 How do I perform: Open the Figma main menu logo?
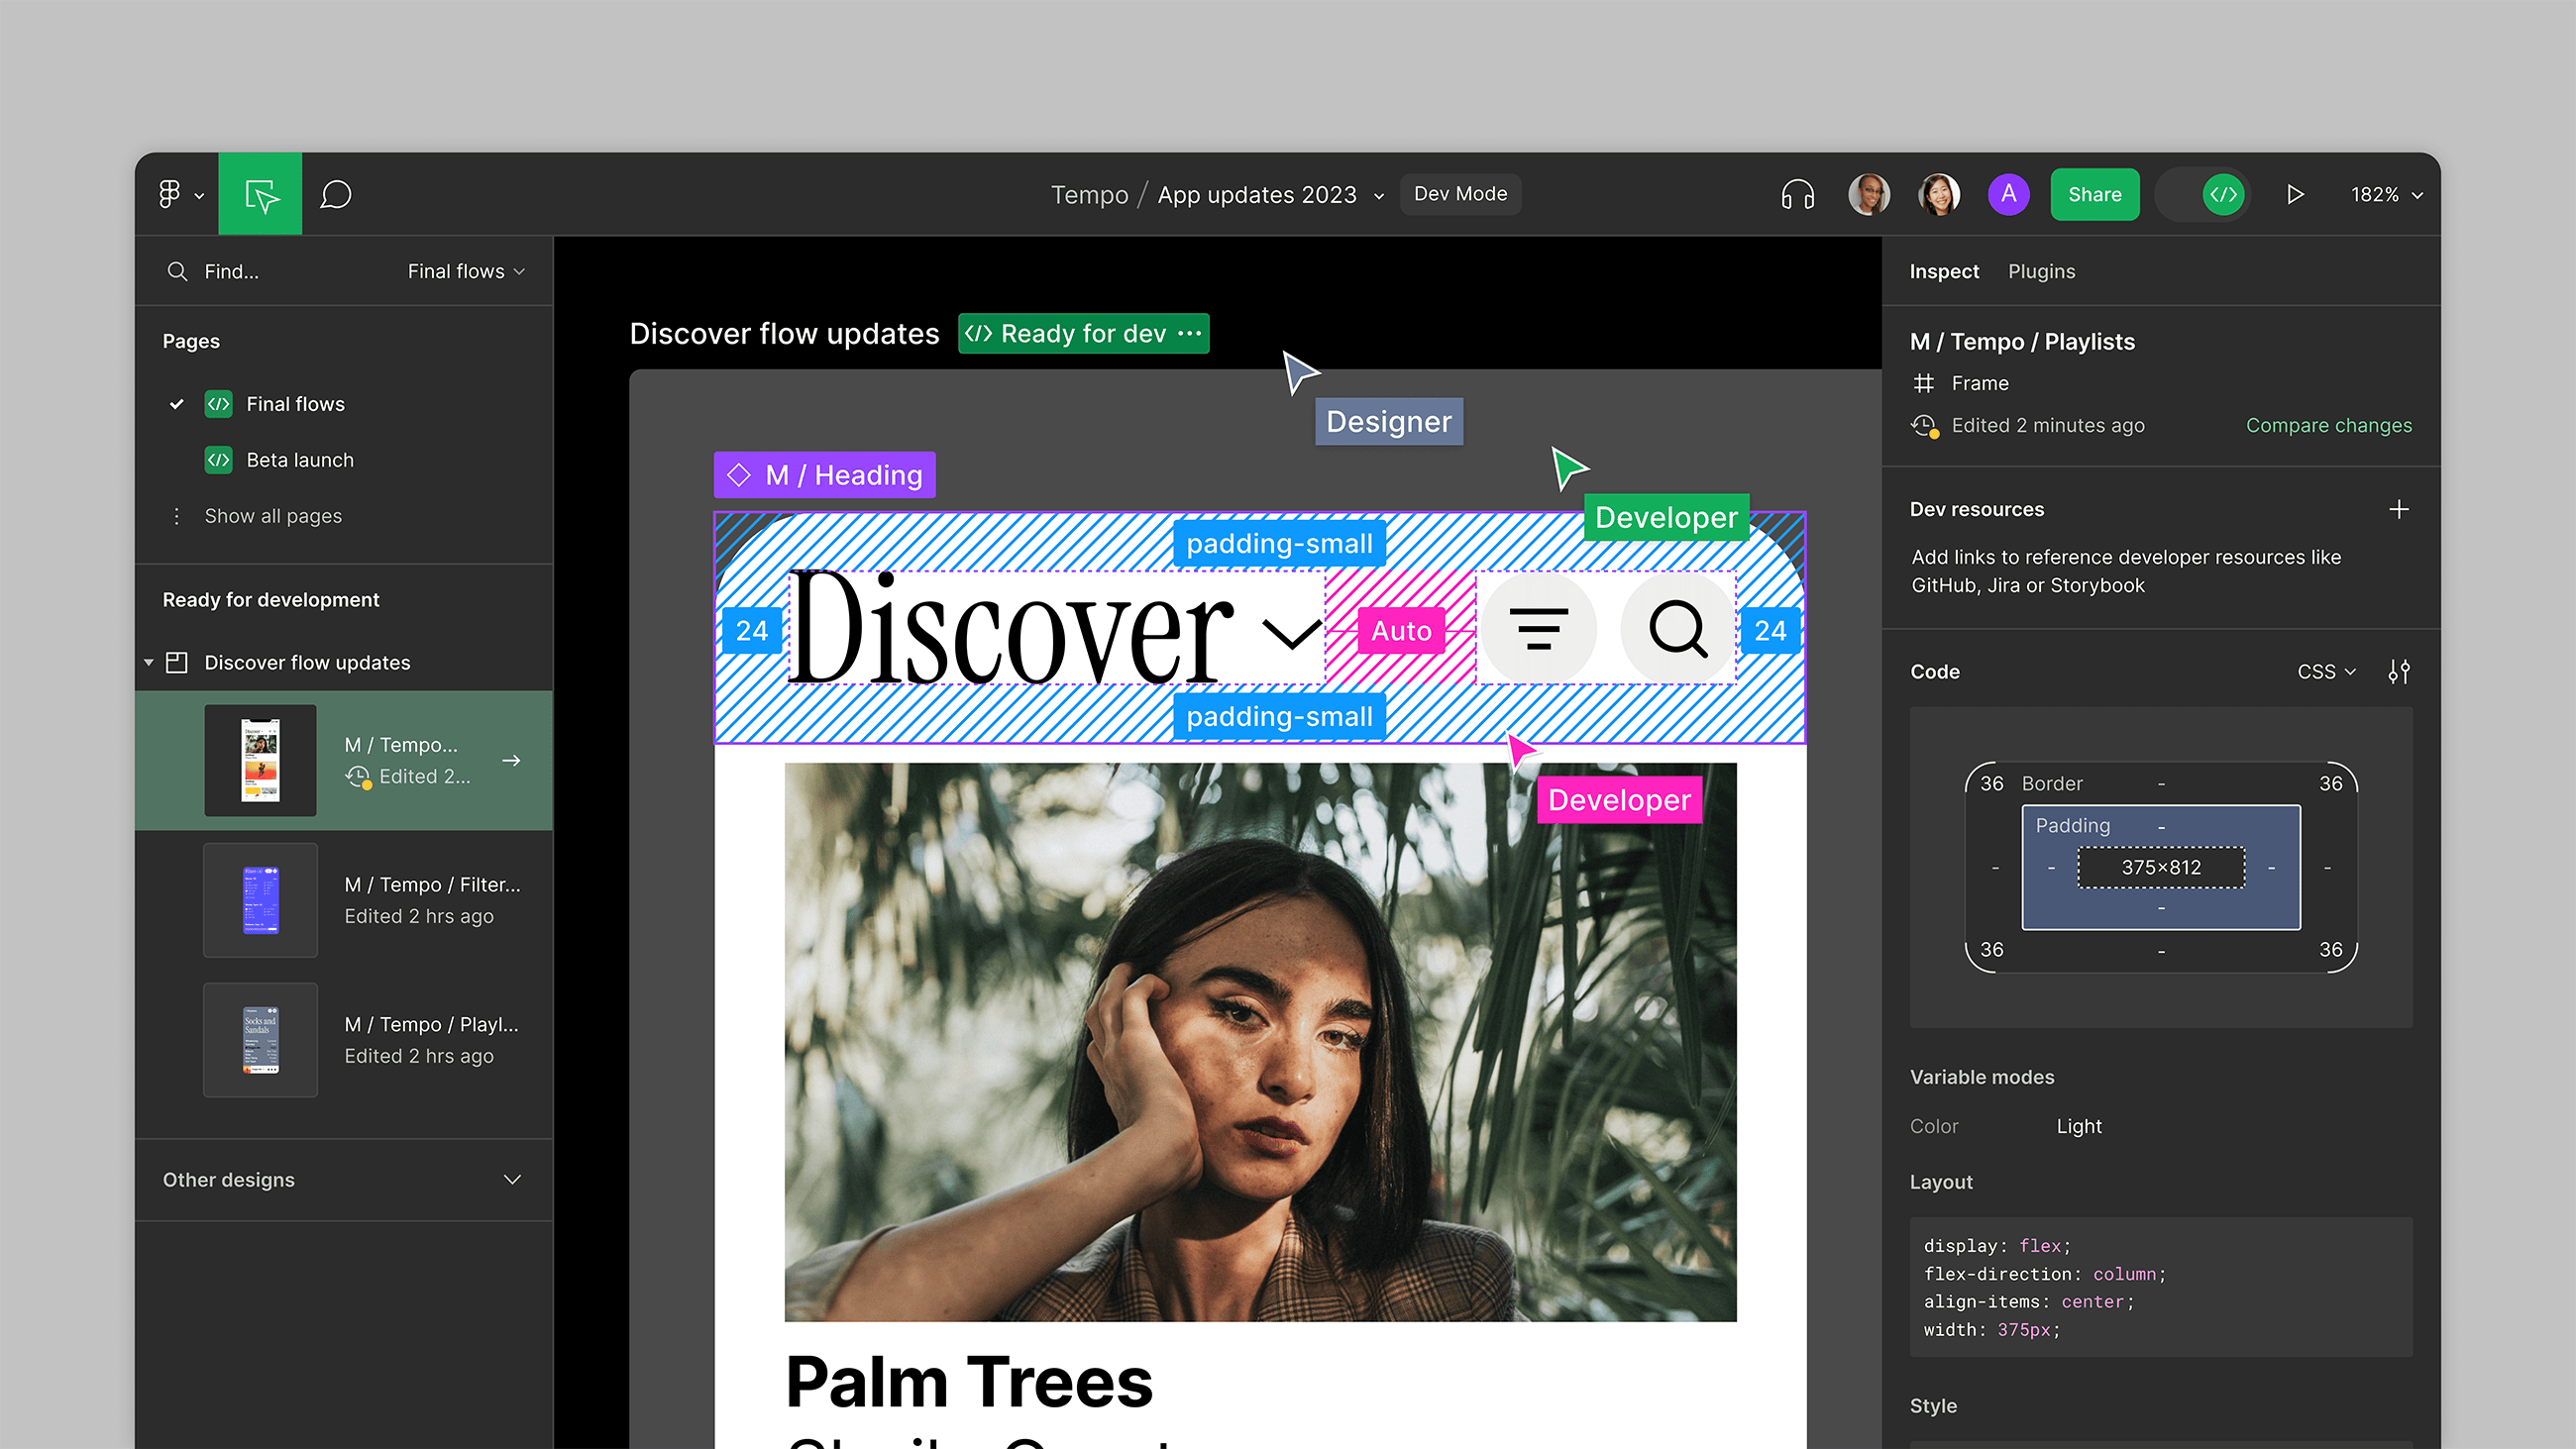tap(170, 194)
